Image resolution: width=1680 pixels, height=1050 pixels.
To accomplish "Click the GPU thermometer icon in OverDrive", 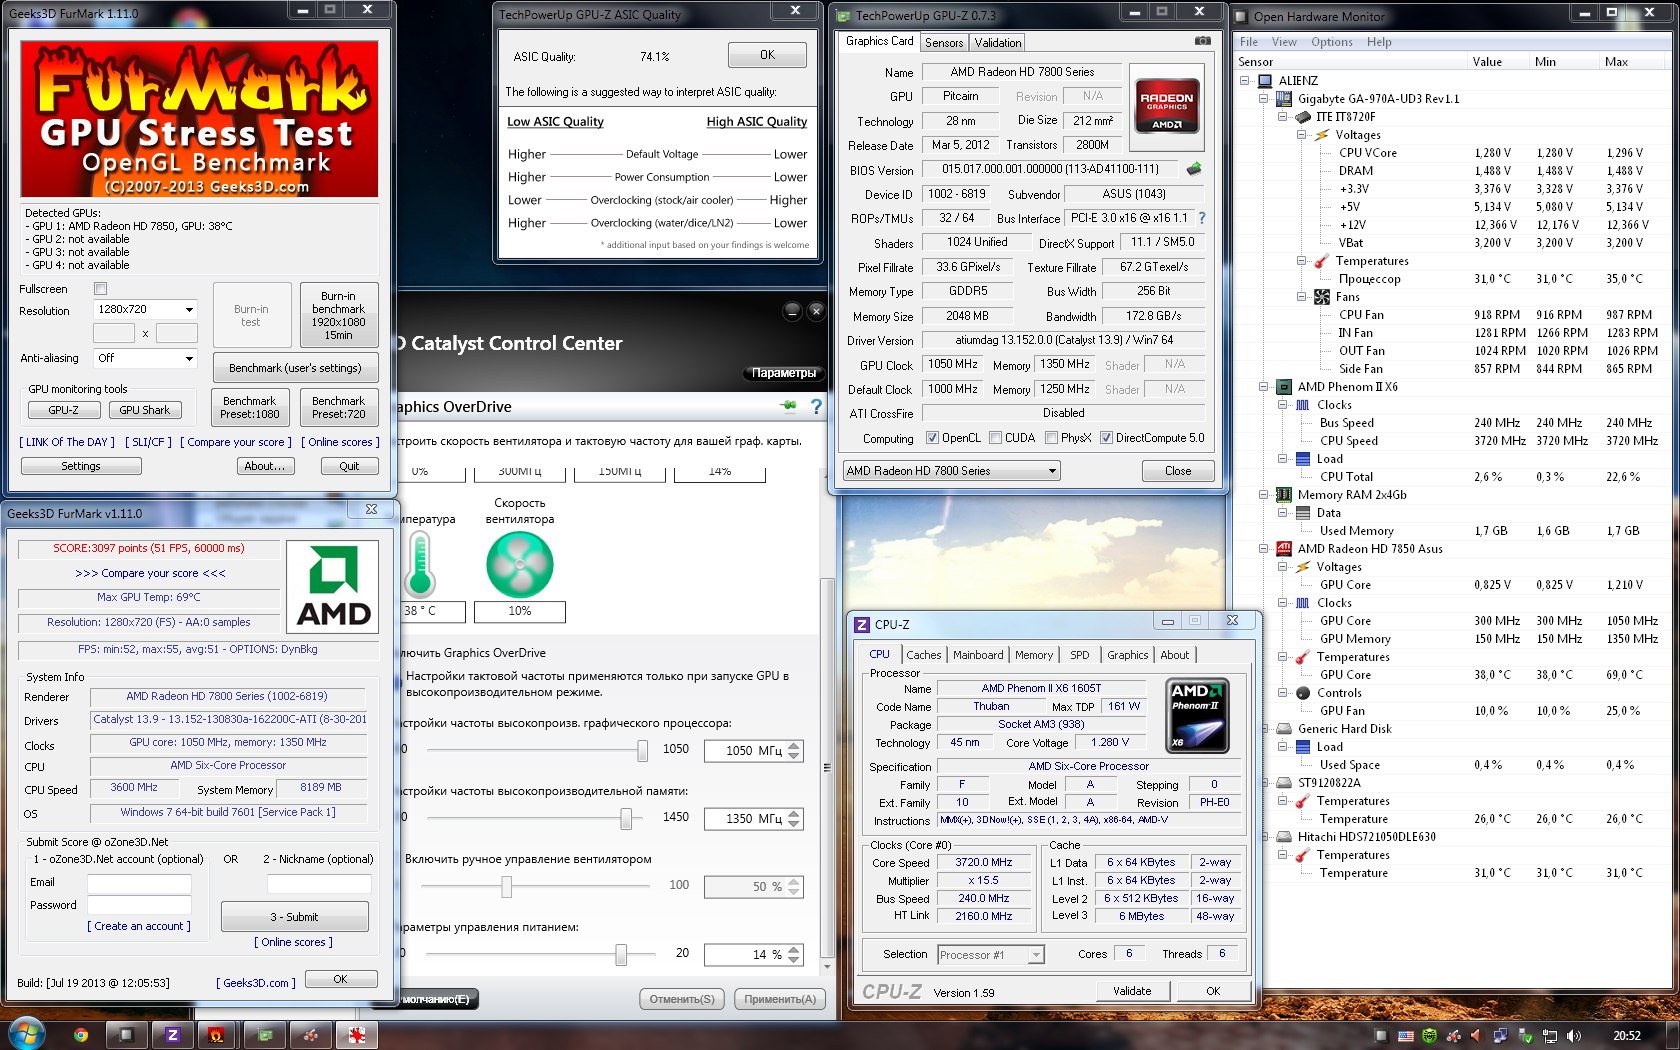I will 419,564.
